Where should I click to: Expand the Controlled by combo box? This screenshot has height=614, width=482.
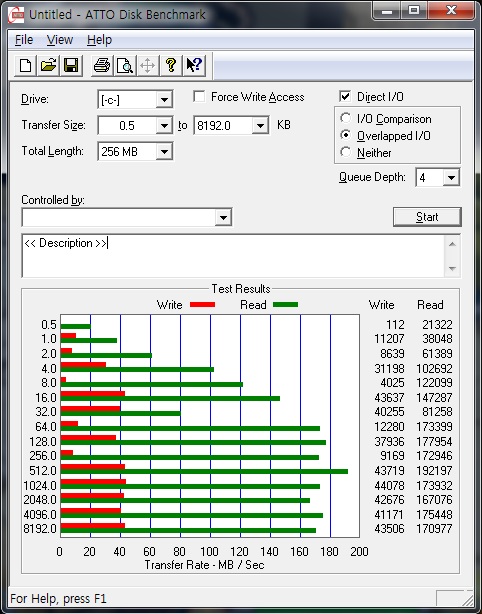tap(223, 218)
